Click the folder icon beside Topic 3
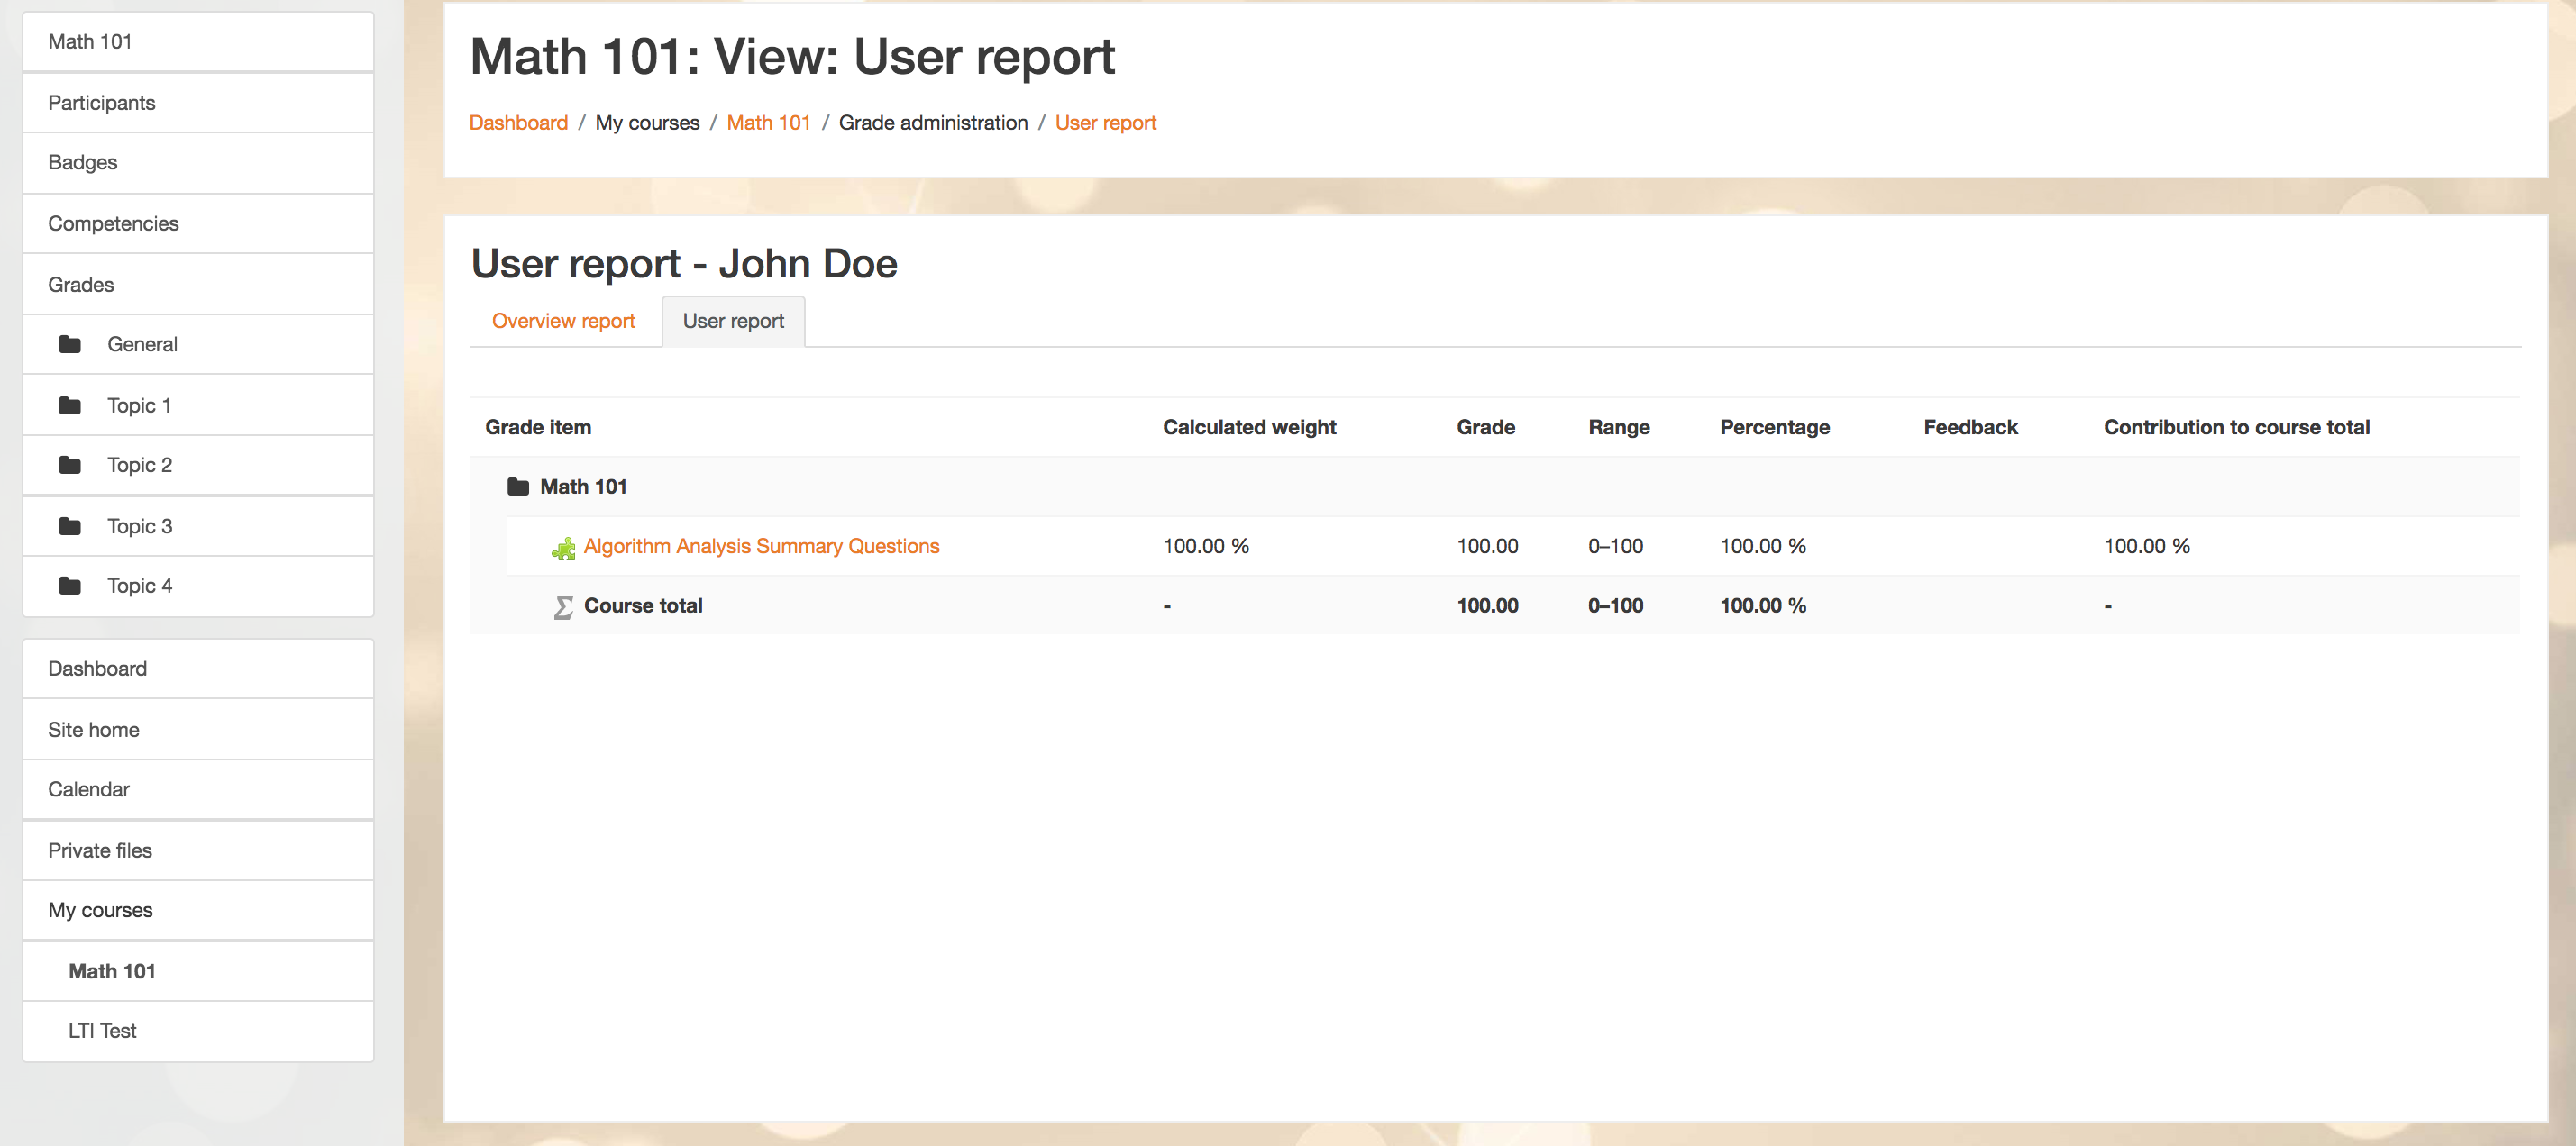This screenshot has width=2576, height=1146. [x=70, y=526]
